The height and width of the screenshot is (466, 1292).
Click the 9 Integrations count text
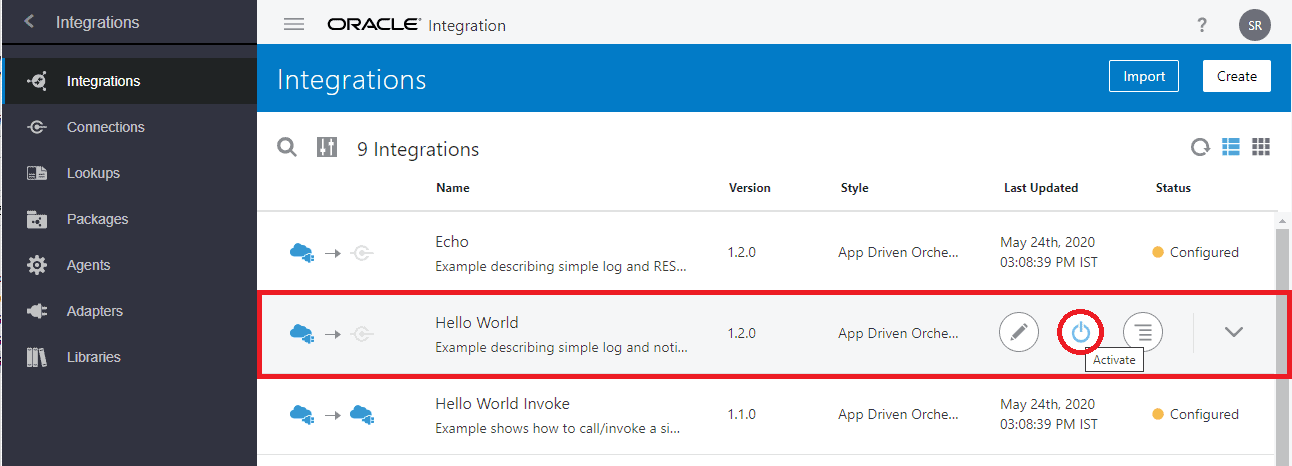click(418, 149)
